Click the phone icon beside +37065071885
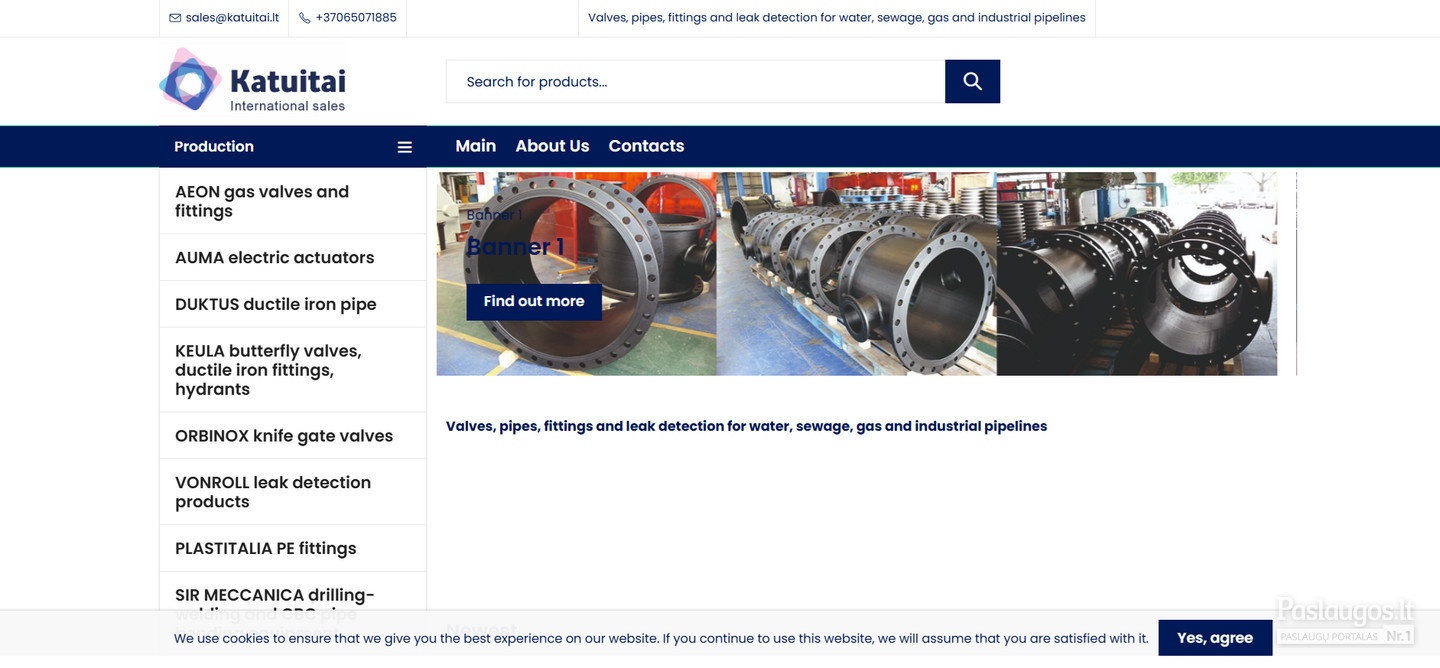 [305, 18]
